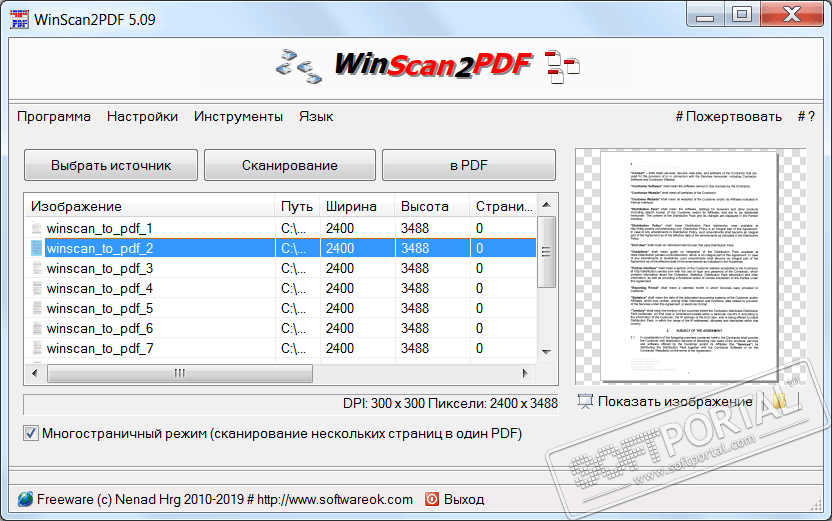
Task: Click the list's scroll down arrow
Action: (x=547, y=352)
